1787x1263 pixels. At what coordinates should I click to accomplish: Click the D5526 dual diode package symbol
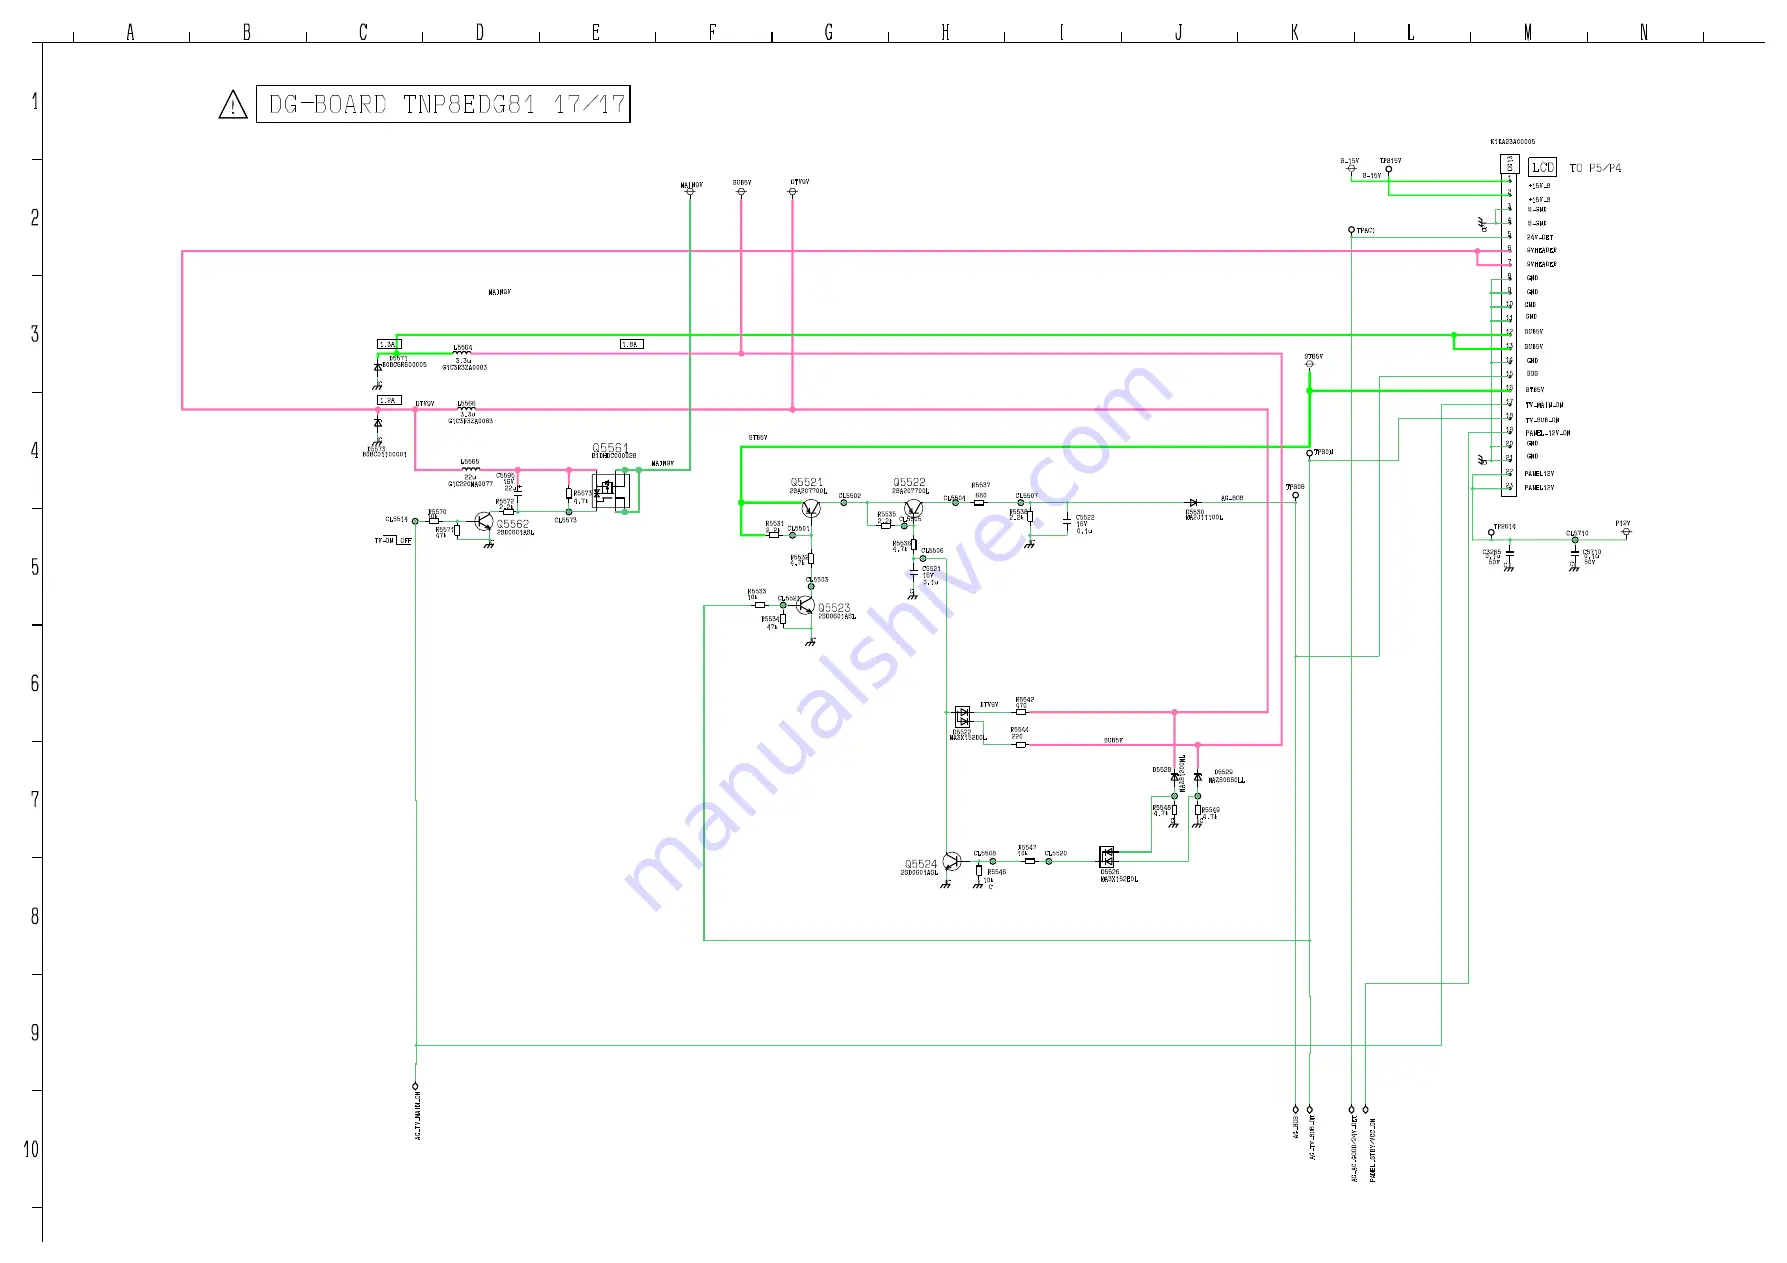[x=1107, y=857]
